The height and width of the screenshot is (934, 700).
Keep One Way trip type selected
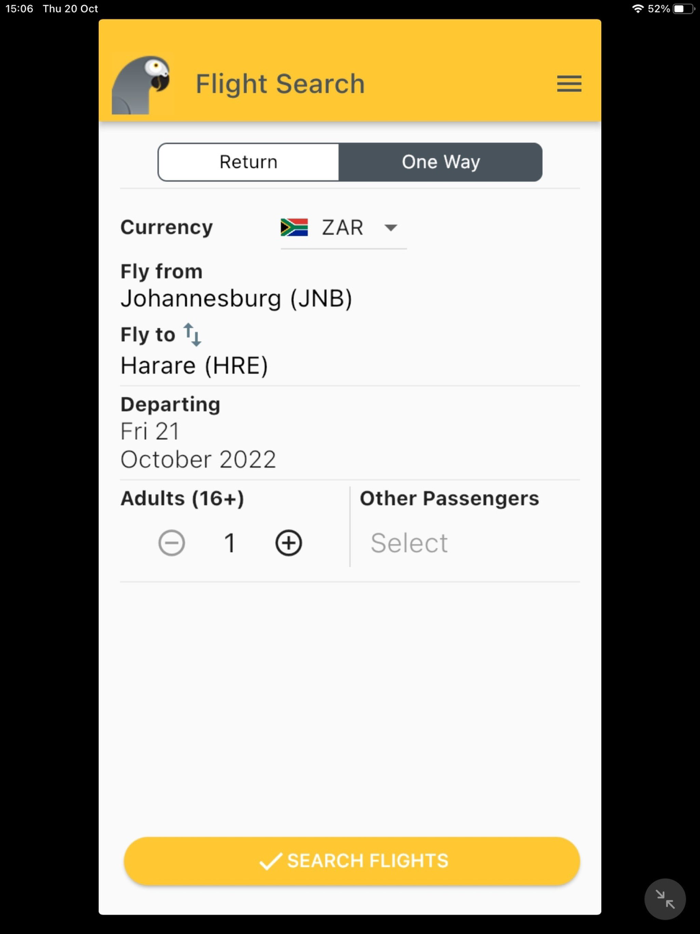[x=440, y=161]
